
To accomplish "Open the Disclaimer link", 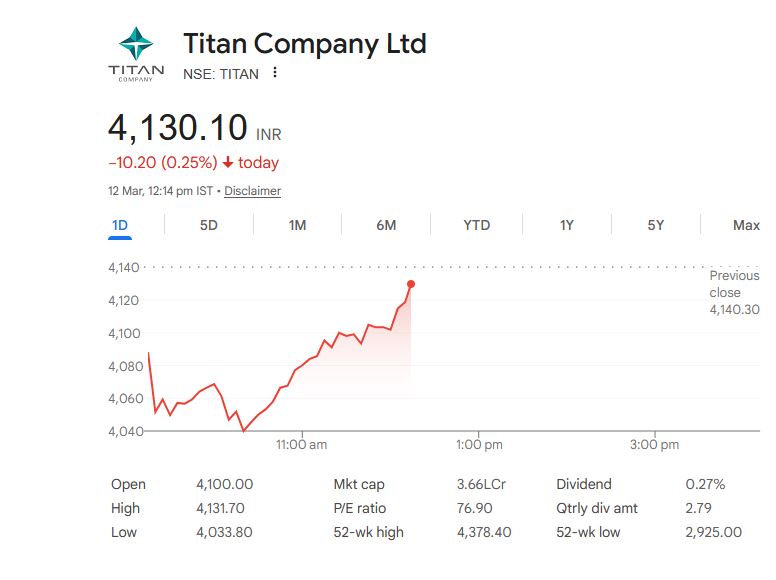I will pos(252,191).
